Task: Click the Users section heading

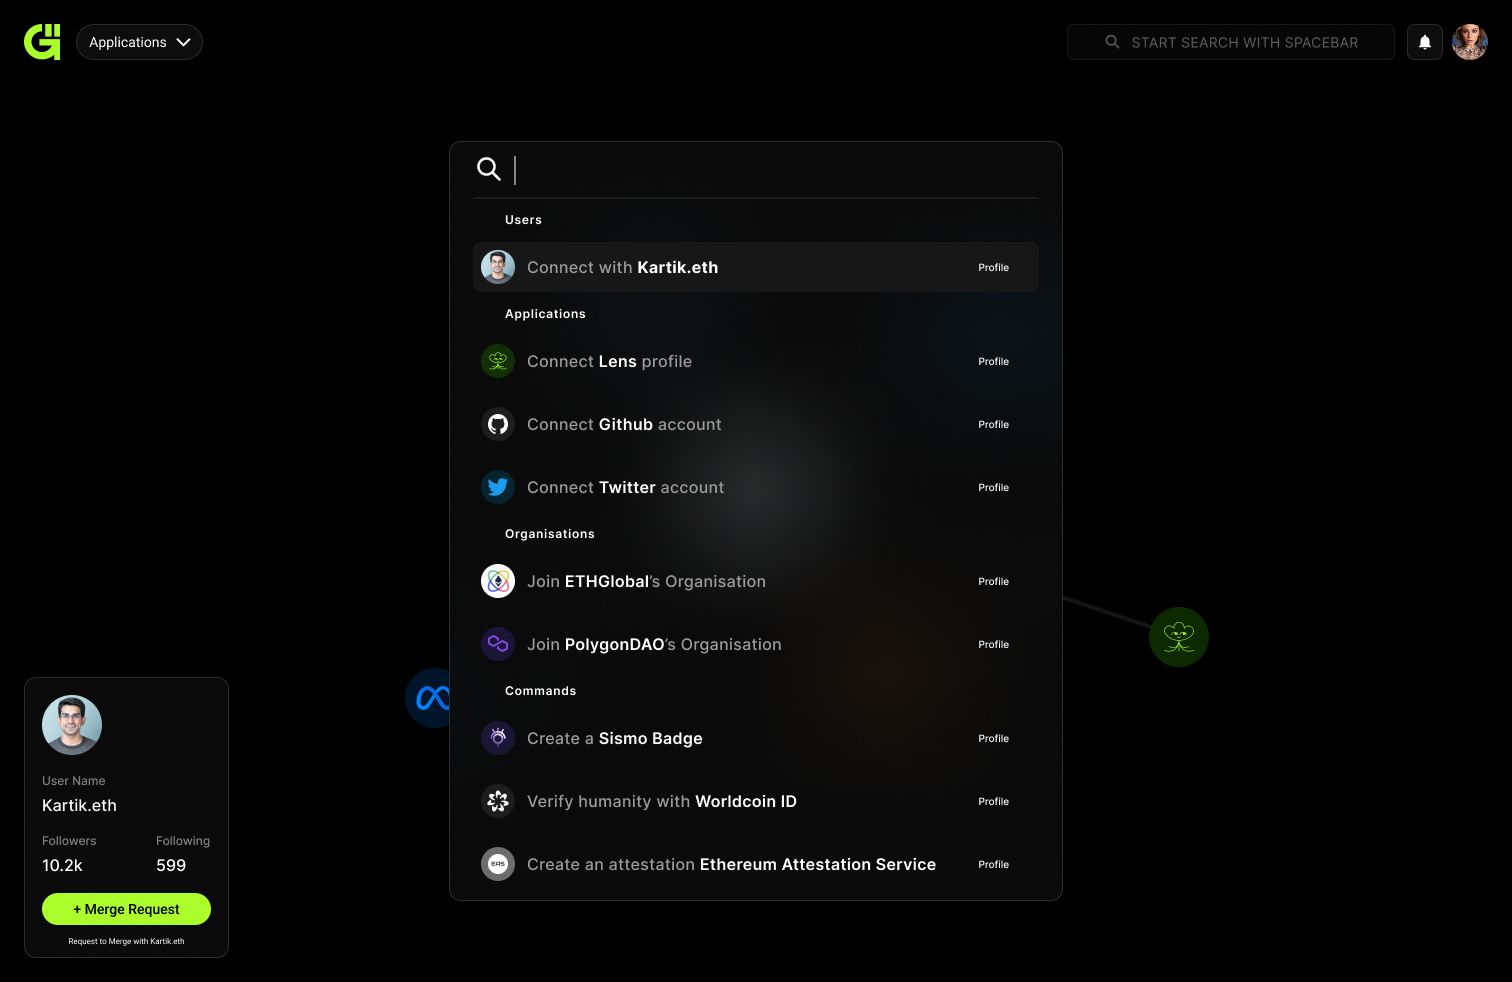Action: tap(523, 220)
